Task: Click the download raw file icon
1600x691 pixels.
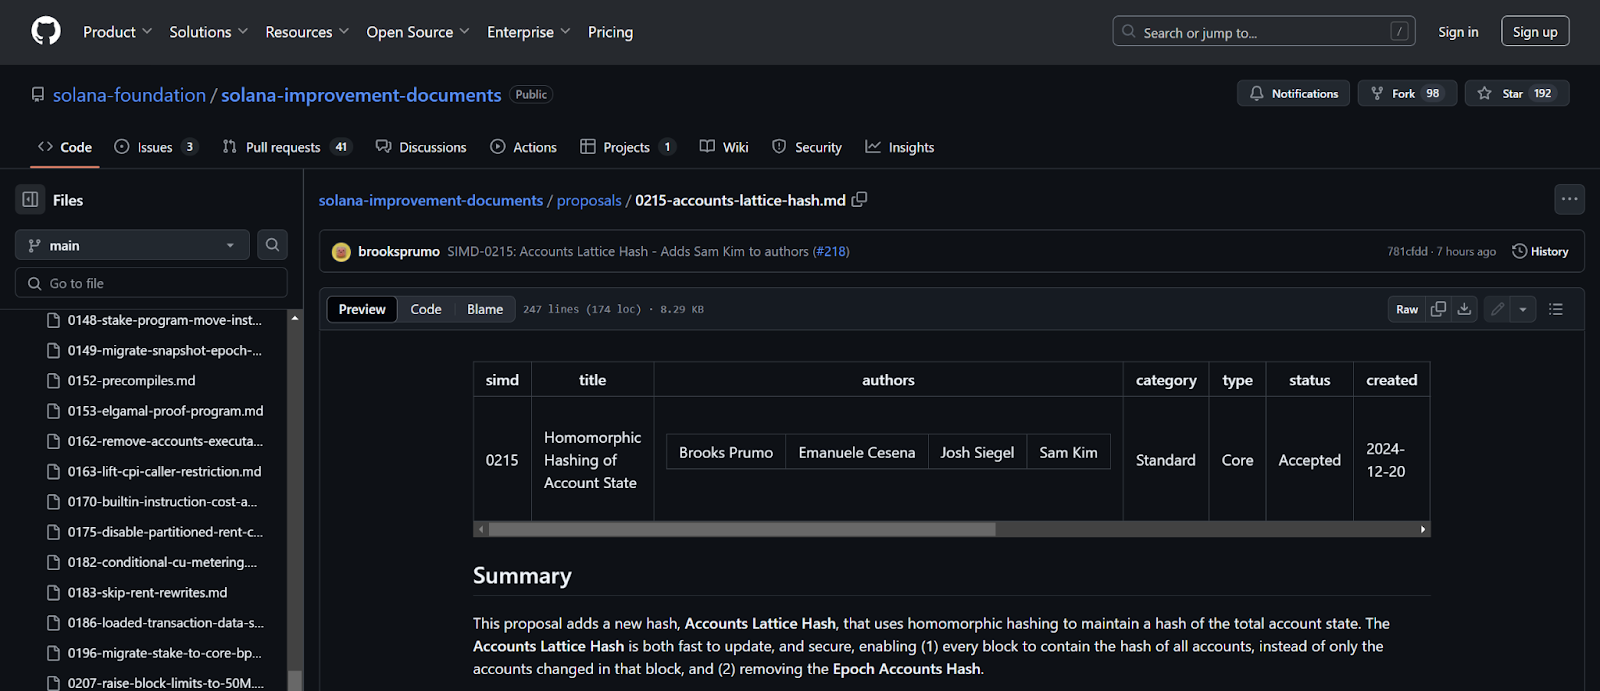Action: coord(1464,309)
